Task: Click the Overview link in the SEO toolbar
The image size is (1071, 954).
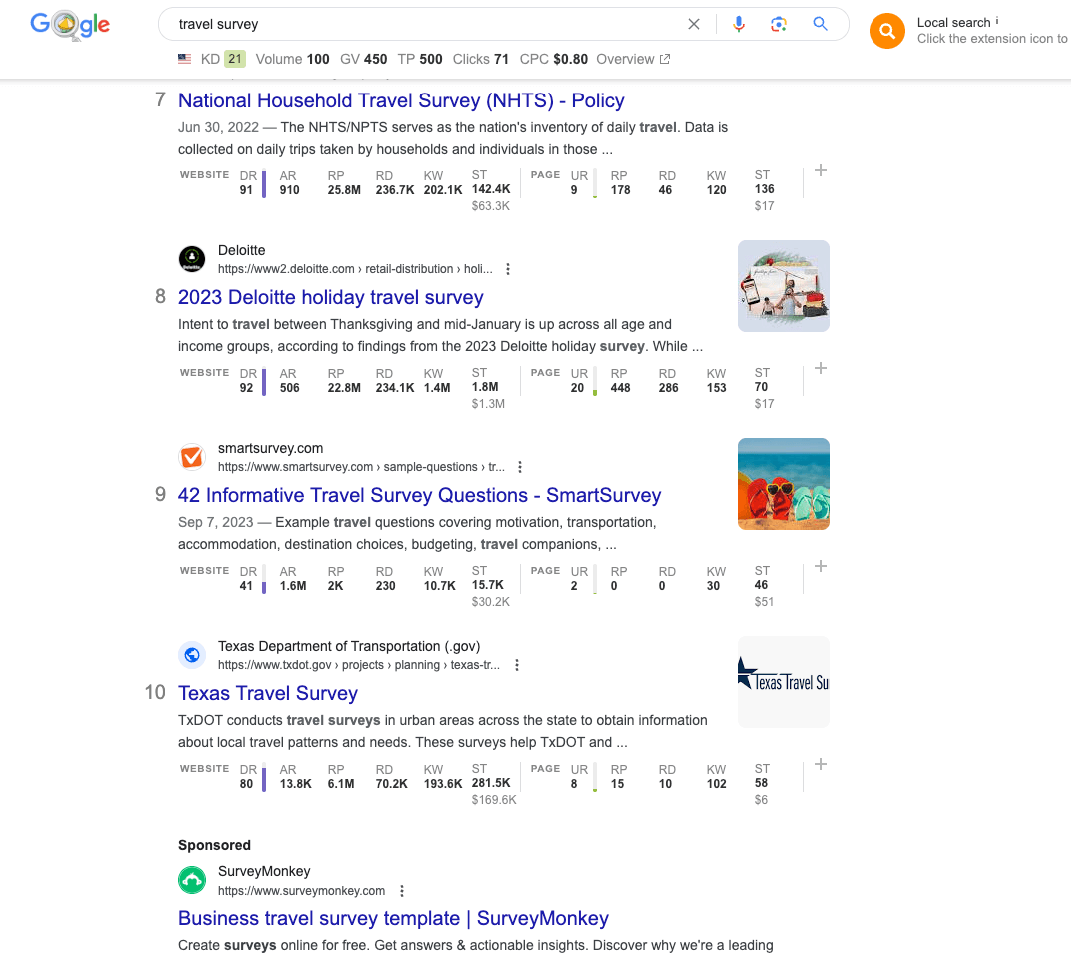Action: coord(625,59)
